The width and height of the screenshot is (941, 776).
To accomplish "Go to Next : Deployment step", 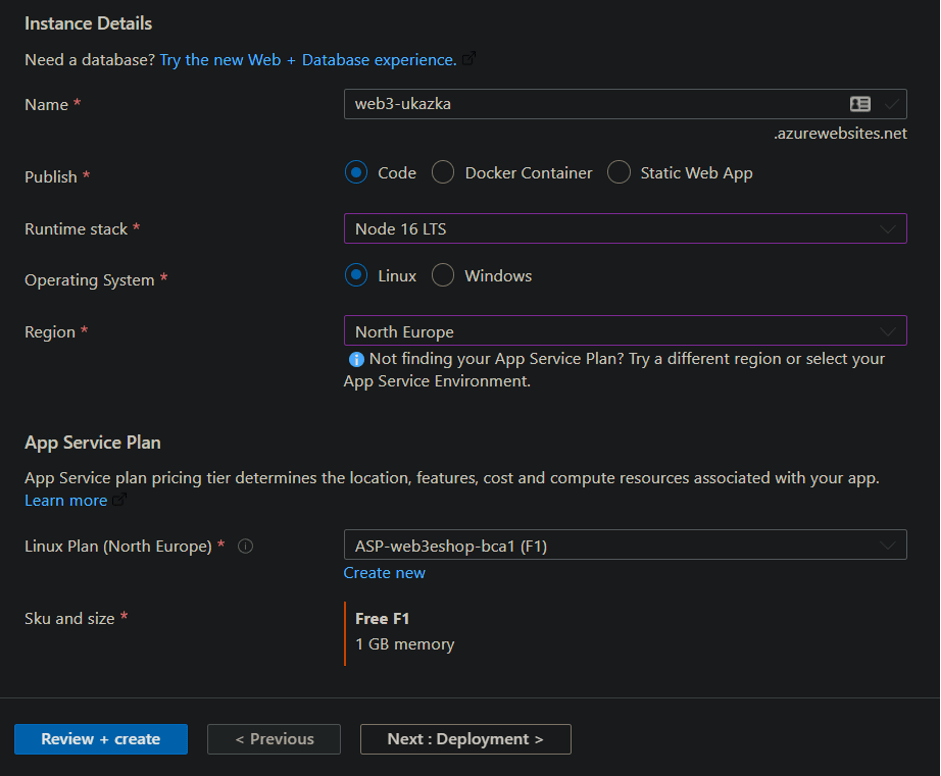I will pyautogui.click(x=465, y=739).
